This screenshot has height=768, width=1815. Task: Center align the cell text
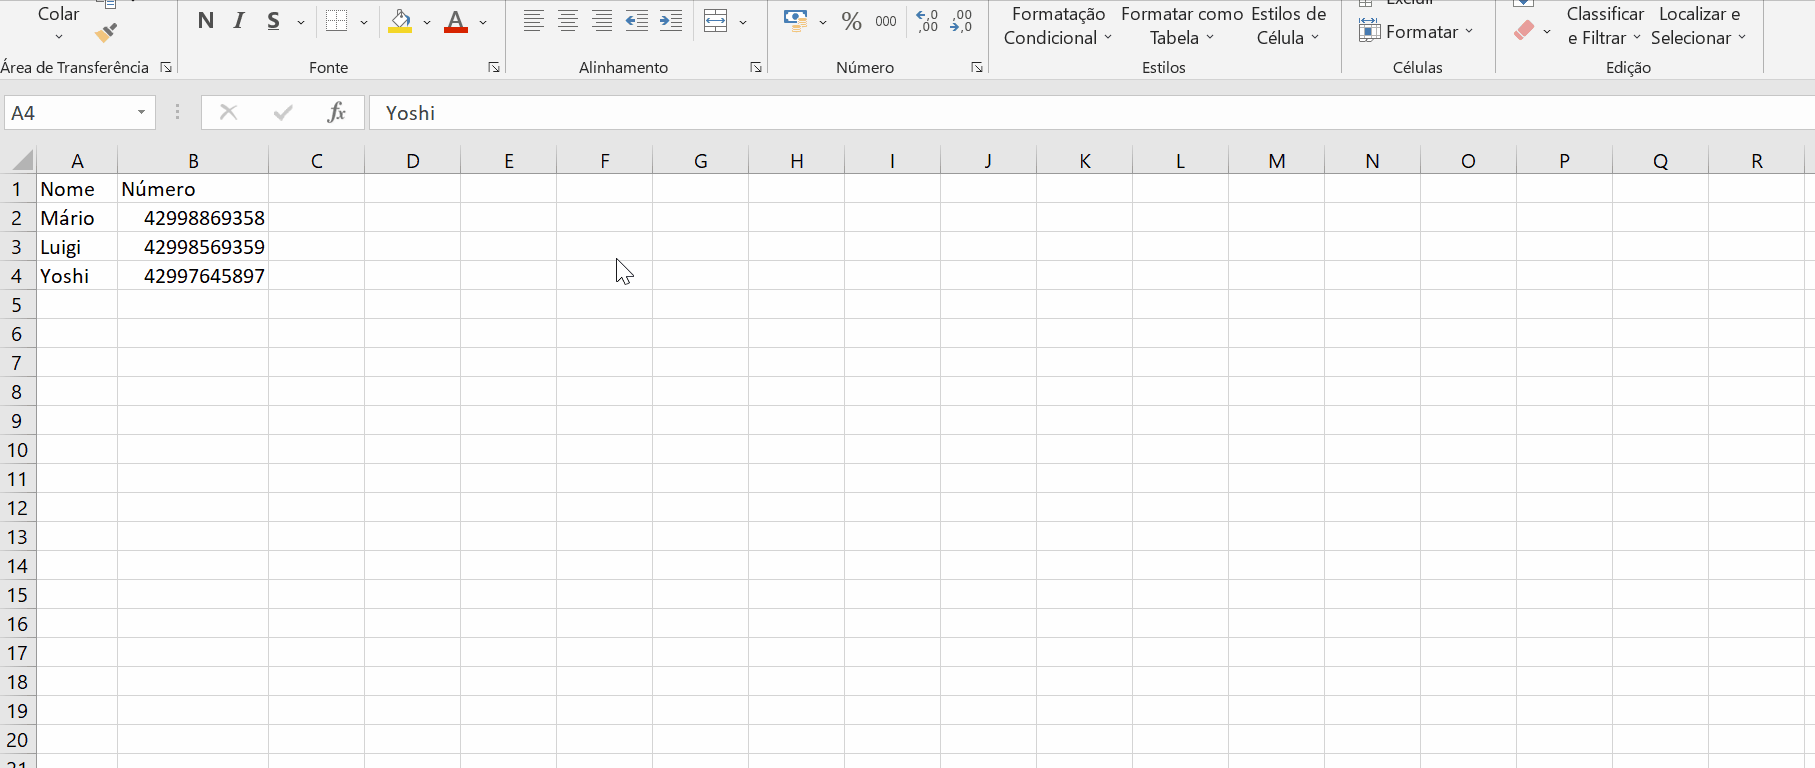(x=568, y=21)
